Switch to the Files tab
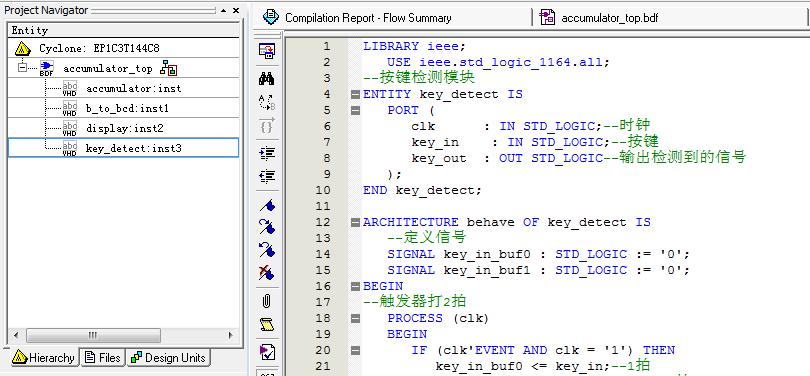Screen dimensions: 810x376 click(103, 357)
